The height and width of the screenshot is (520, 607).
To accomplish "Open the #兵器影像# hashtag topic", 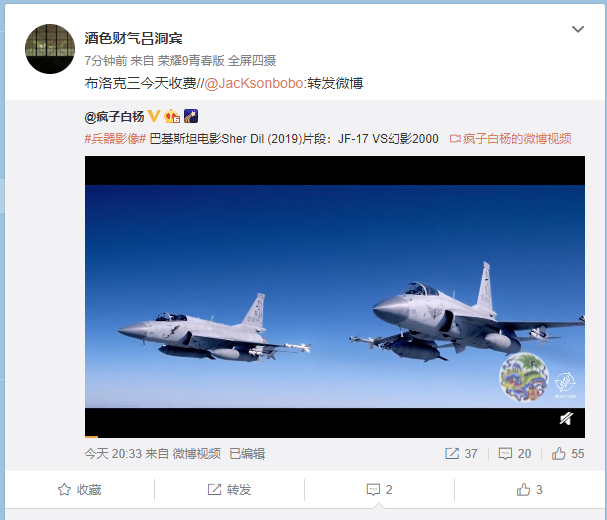I will [115, 139].
